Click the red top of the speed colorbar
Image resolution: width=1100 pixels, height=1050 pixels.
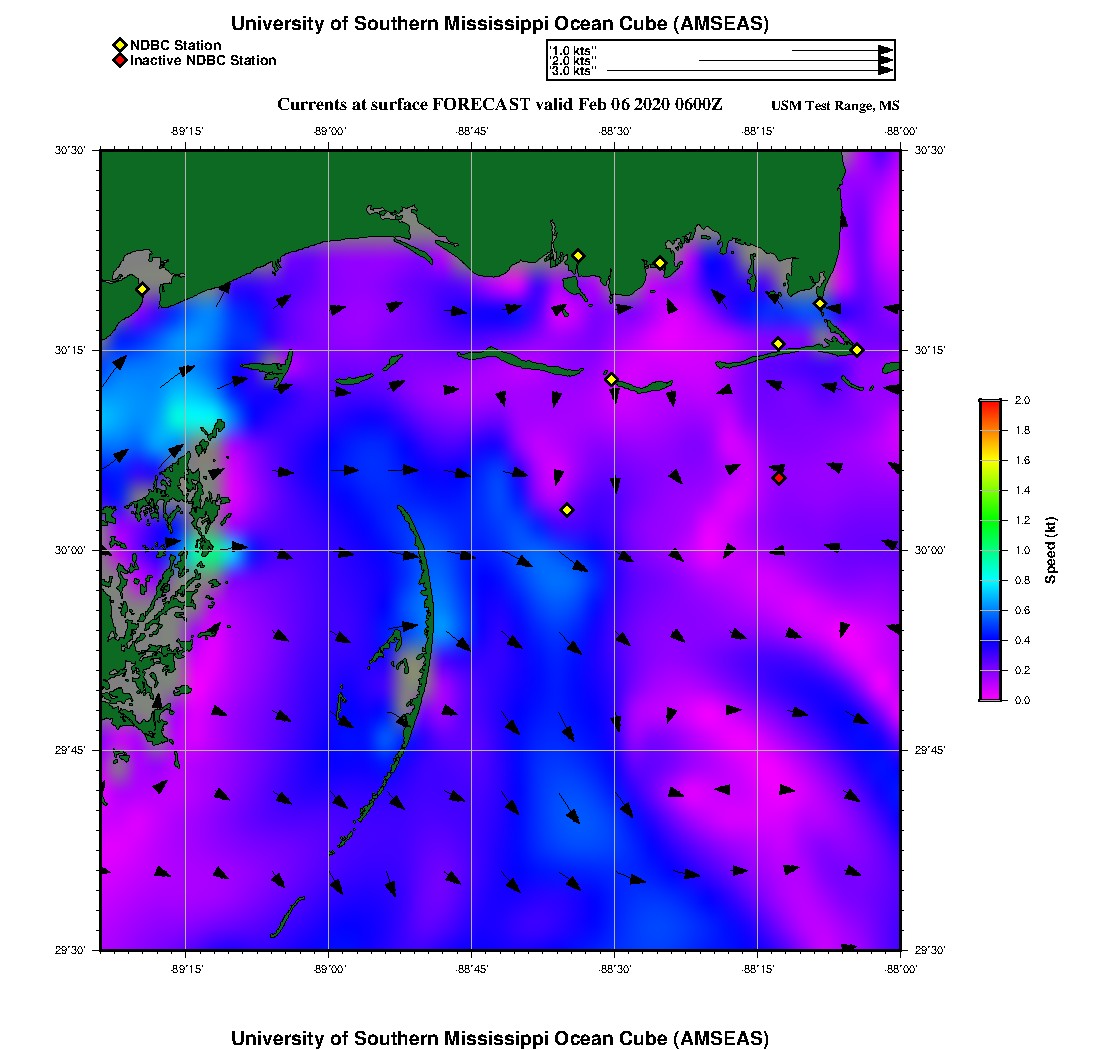pos(989,405)
